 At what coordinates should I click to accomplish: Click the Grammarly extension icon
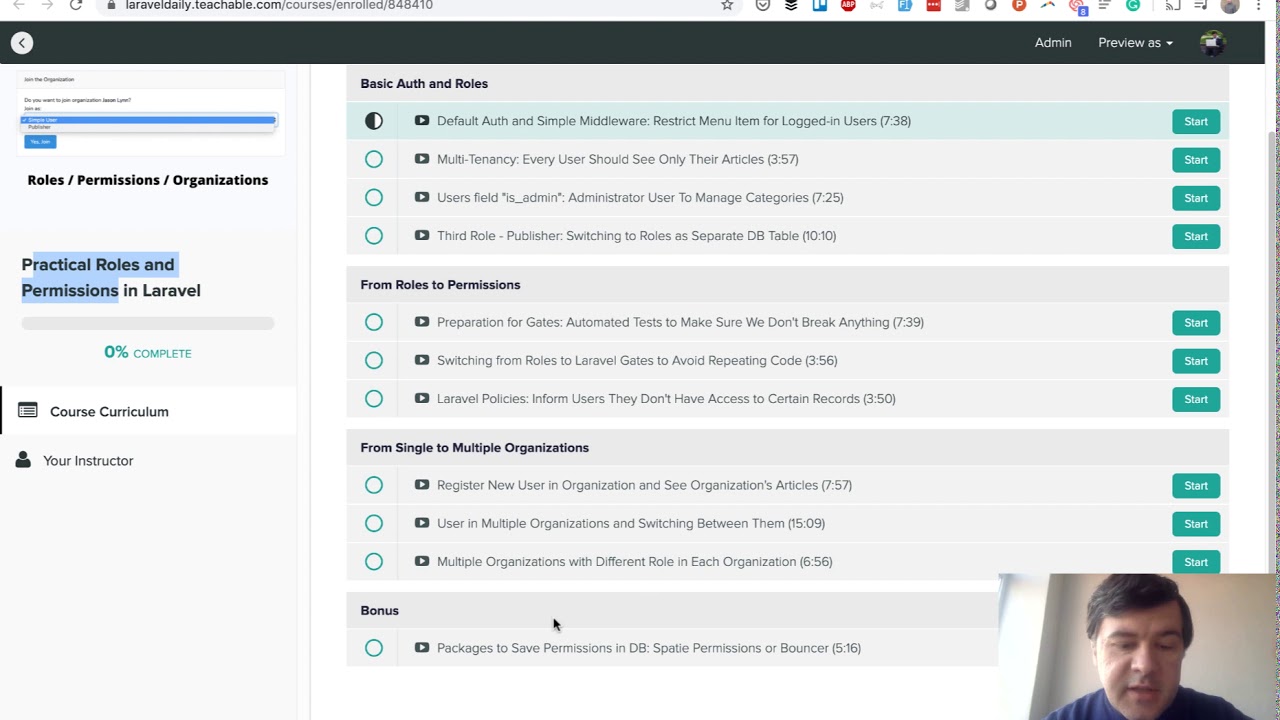1133,5
